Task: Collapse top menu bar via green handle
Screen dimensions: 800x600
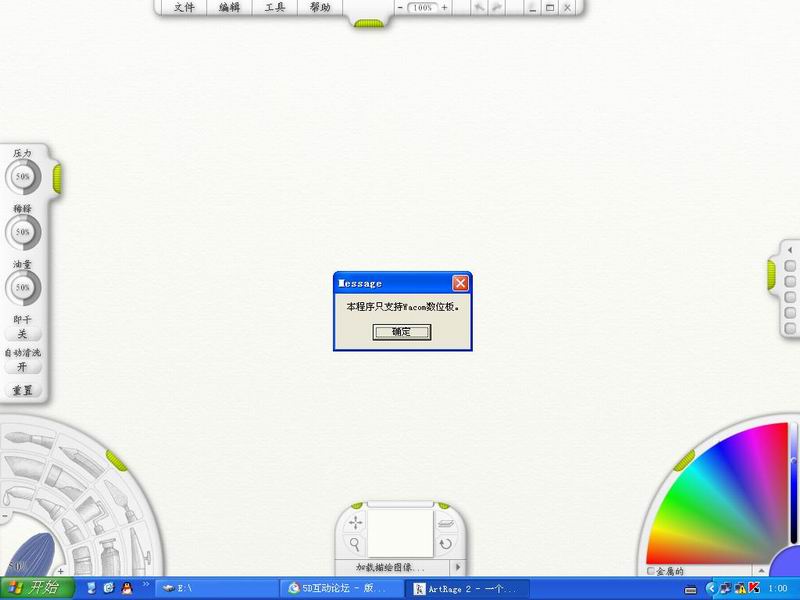Action: (x=368, y=23)
